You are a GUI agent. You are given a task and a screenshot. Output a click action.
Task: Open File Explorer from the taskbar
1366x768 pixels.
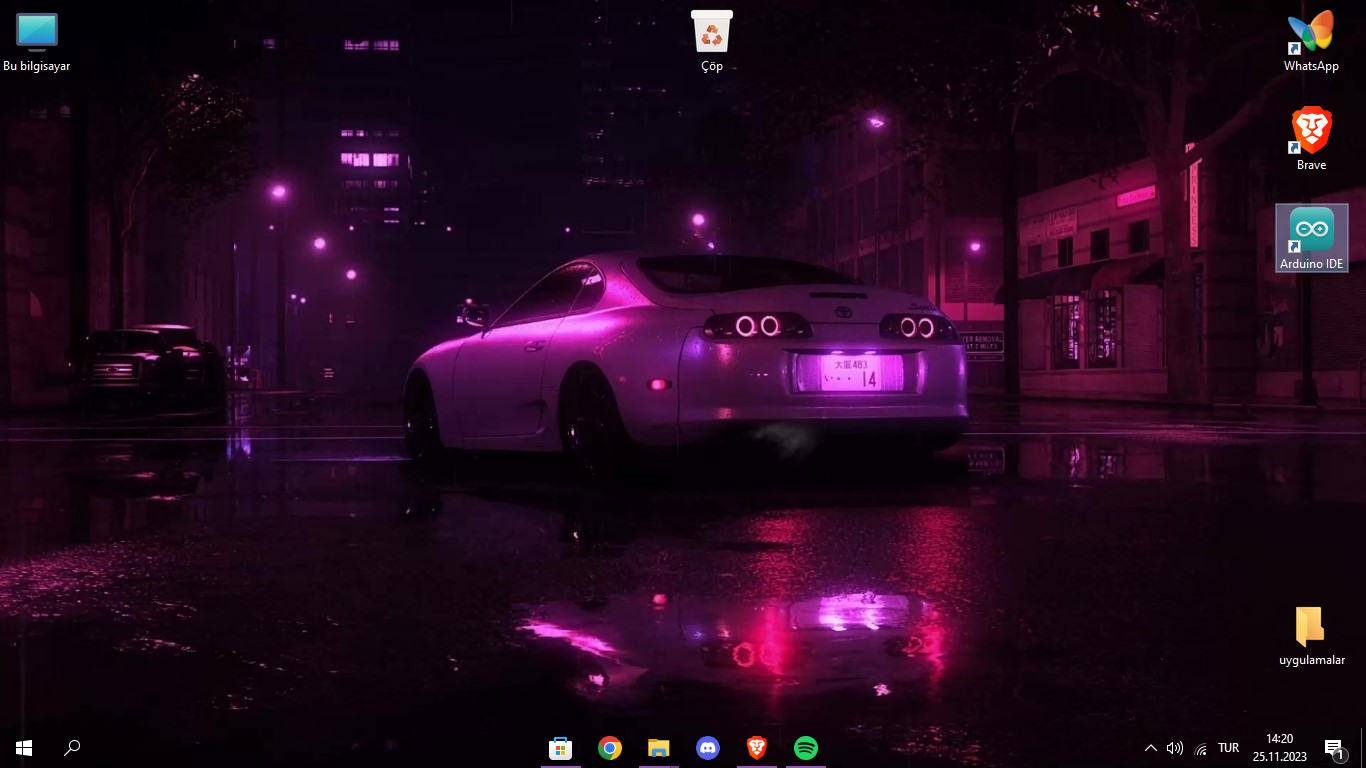coord(658,747)
